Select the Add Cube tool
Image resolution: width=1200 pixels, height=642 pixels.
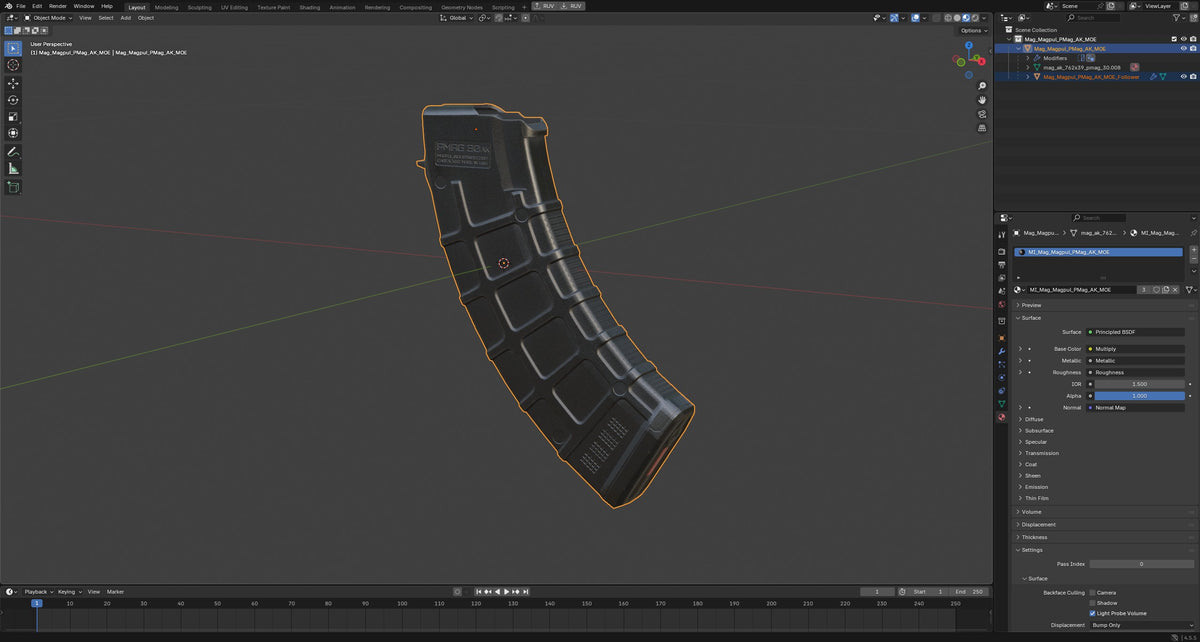tap(13, 187)
